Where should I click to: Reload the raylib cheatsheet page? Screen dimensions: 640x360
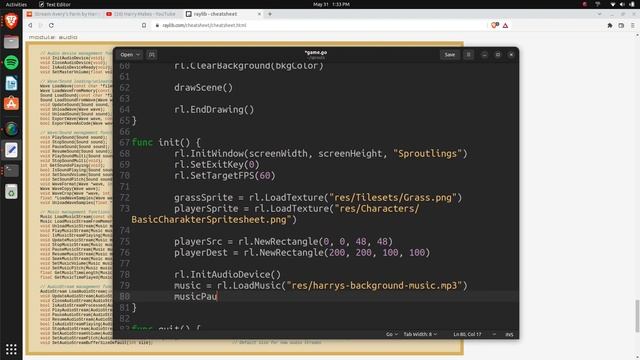click(x=51, y=25)
